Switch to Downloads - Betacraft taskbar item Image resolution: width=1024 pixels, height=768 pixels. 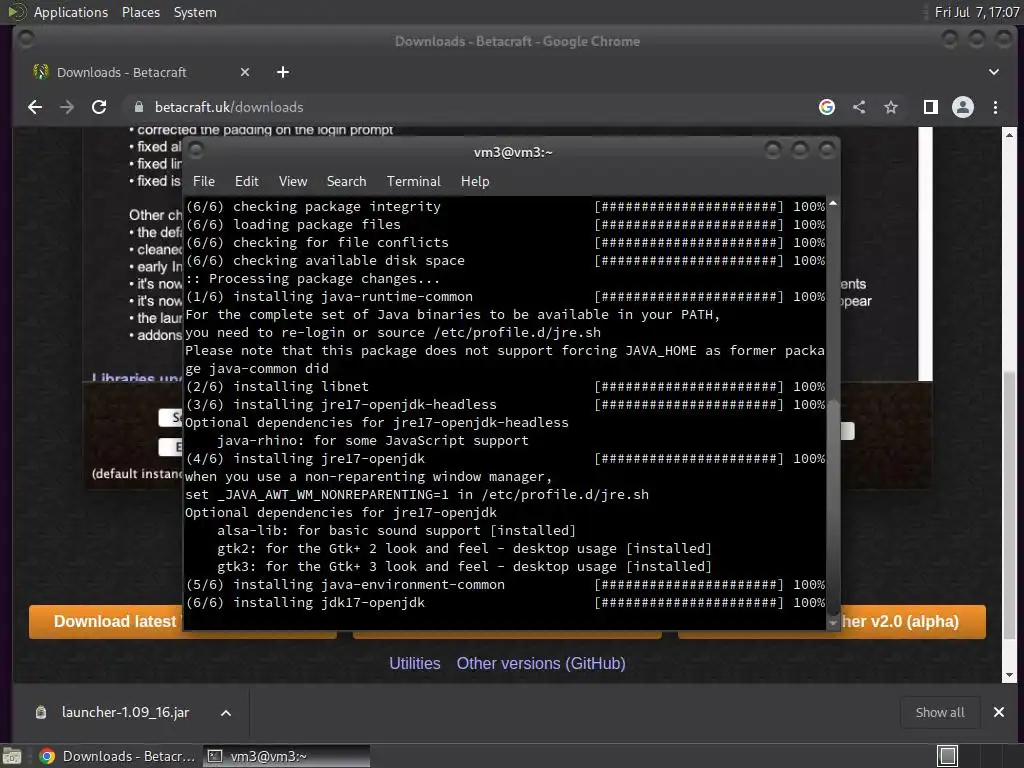pyautogui.click(x=118, y=756)
